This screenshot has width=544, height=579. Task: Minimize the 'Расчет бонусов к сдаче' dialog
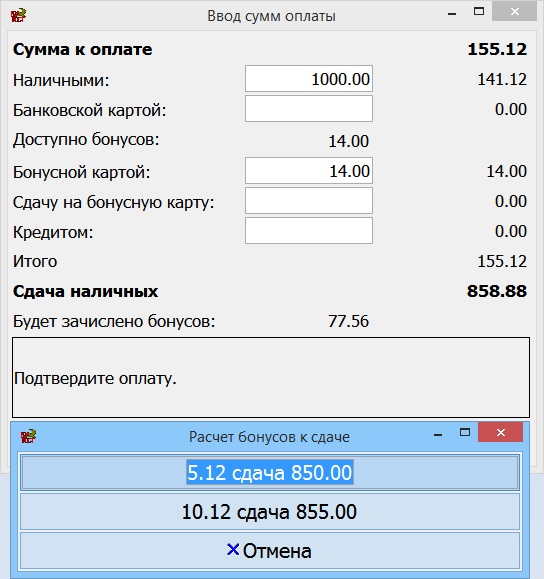pos(438,434)
